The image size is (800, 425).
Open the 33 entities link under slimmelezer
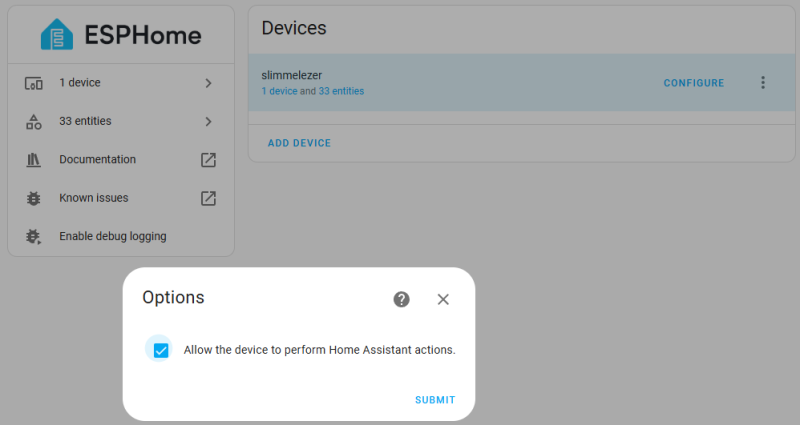point(341,91)
